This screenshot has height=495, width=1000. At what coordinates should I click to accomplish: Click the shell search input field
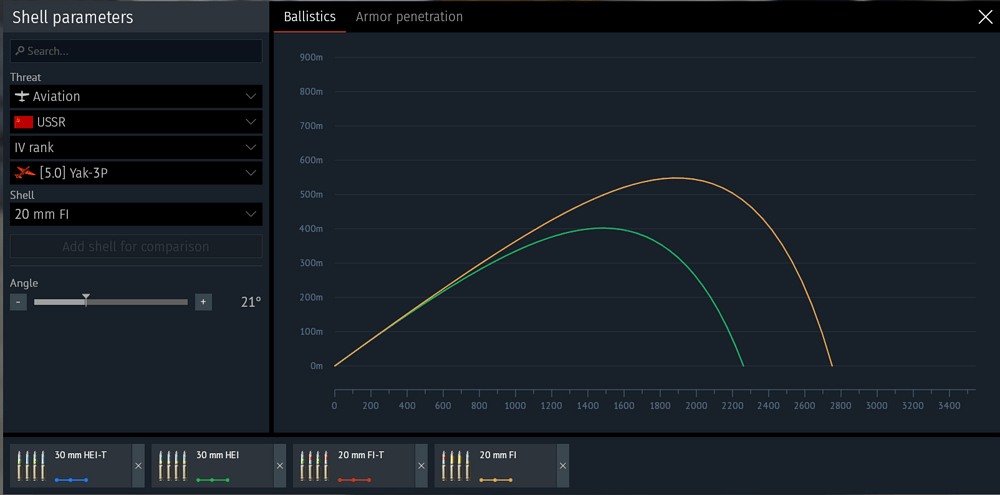[x=136, y=51]
